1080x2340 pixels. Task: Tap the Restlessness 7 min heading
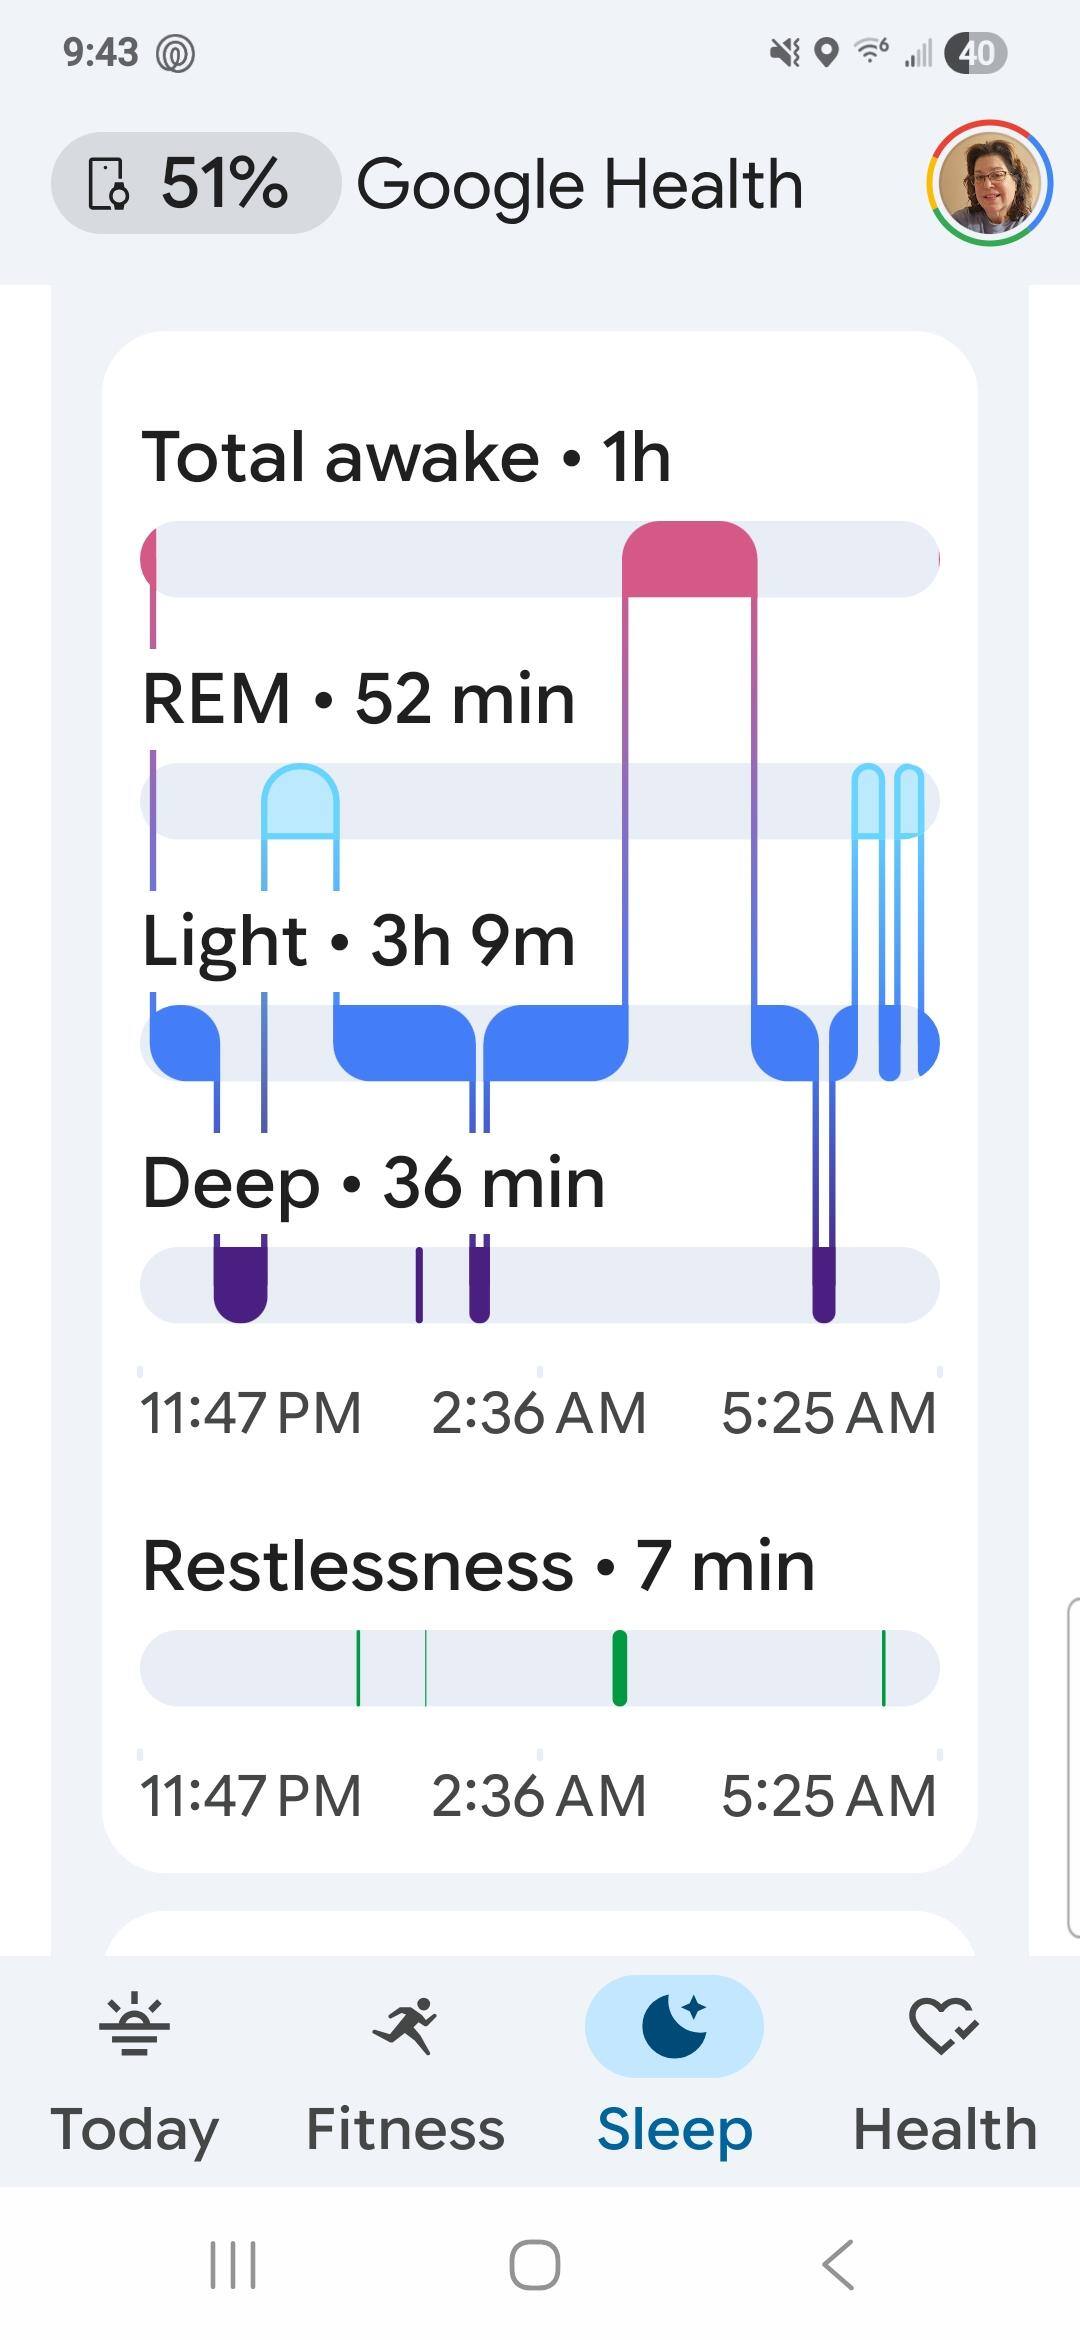[478, 1566]
